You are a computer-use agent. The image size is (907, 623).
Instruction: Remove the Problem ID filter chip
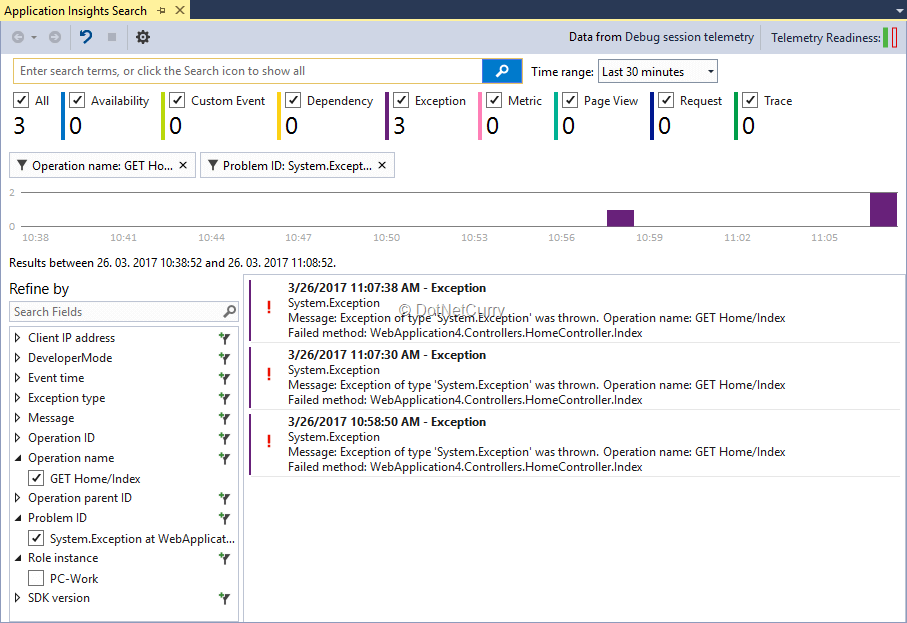coord(382,165)
